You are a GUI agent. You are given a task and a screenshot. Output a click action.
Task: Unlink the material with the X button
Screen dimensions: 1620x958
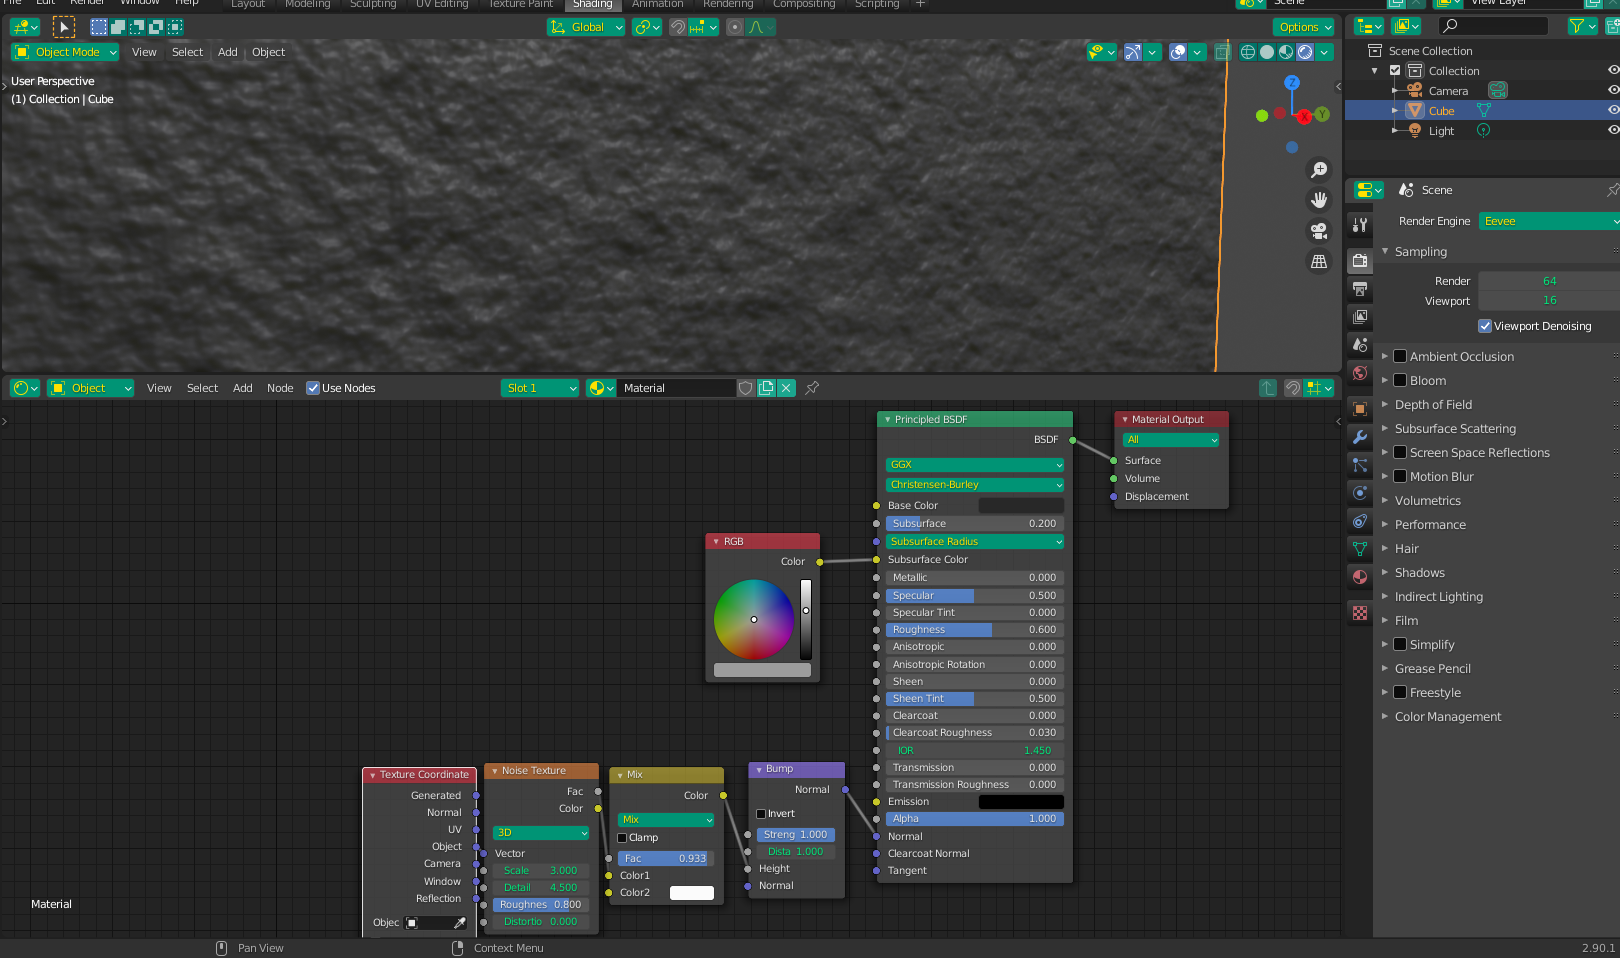tap(786, 388)
